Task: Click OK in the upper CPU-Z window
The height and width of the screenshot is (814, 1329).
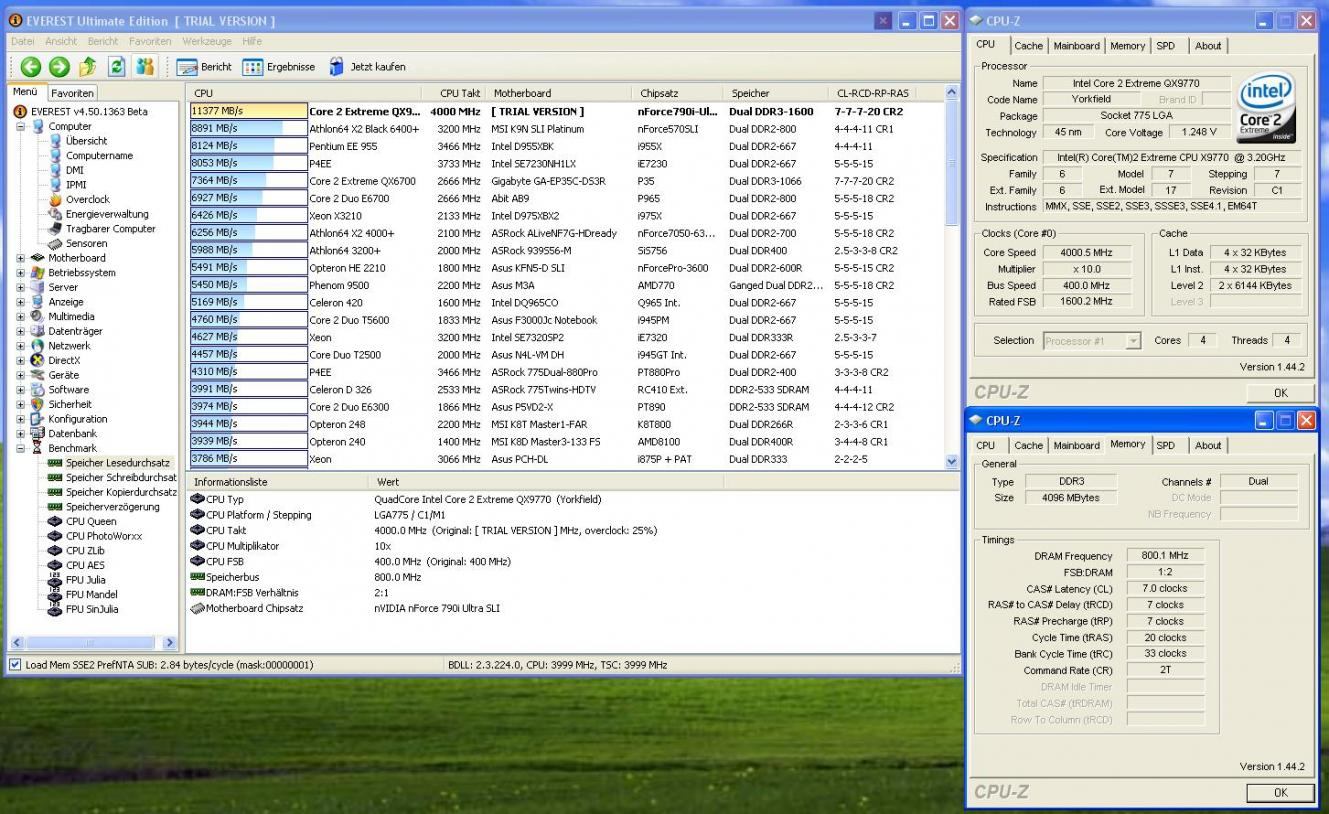Action: [1280, 393]
